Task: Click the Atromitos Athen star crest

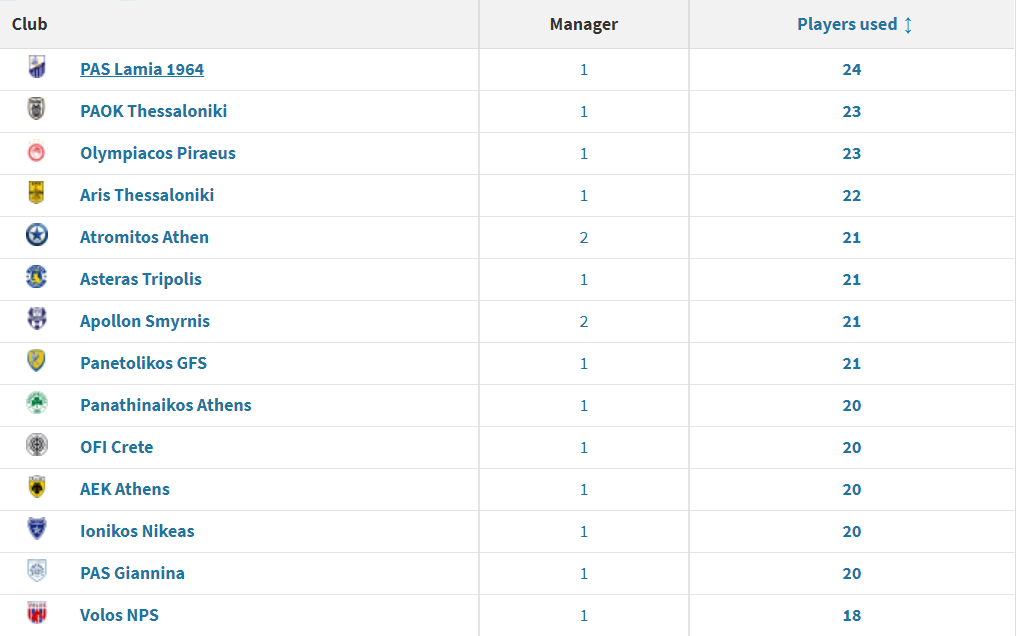Action: 37,235
